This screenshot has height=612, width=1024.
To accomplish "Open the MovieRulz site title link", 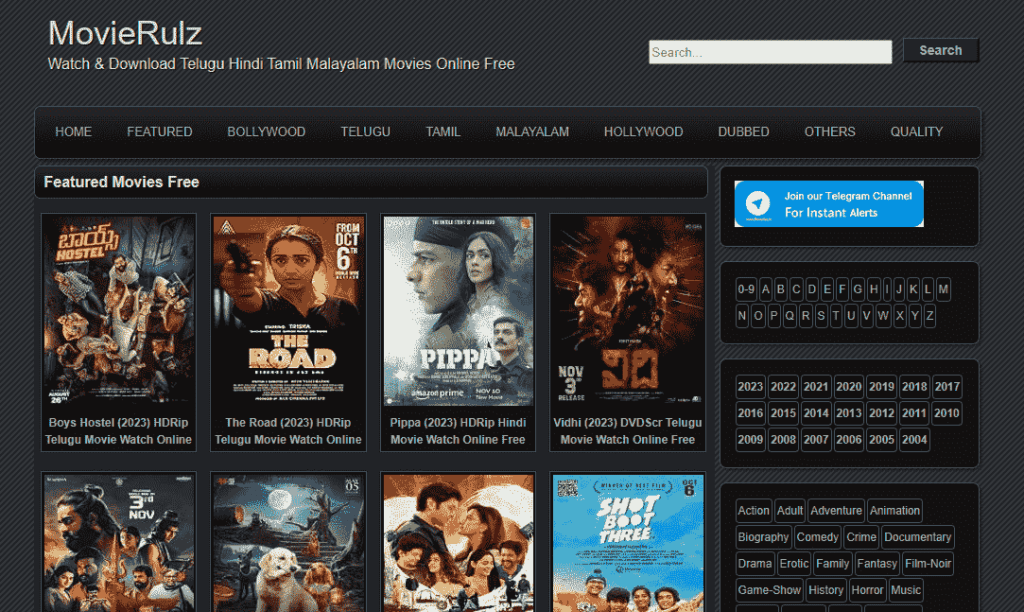I will click(x=125, y=33).
